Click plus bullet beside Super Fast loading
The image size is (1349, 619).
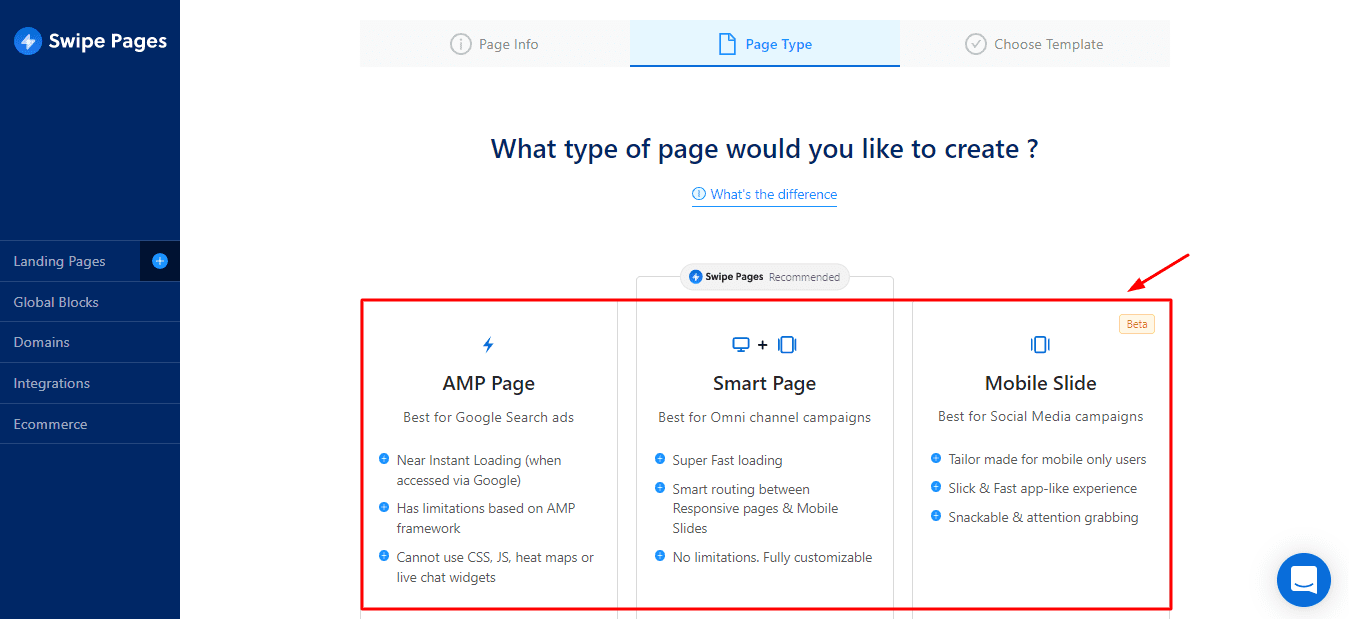pyautogui.click(x=660, y=459)
